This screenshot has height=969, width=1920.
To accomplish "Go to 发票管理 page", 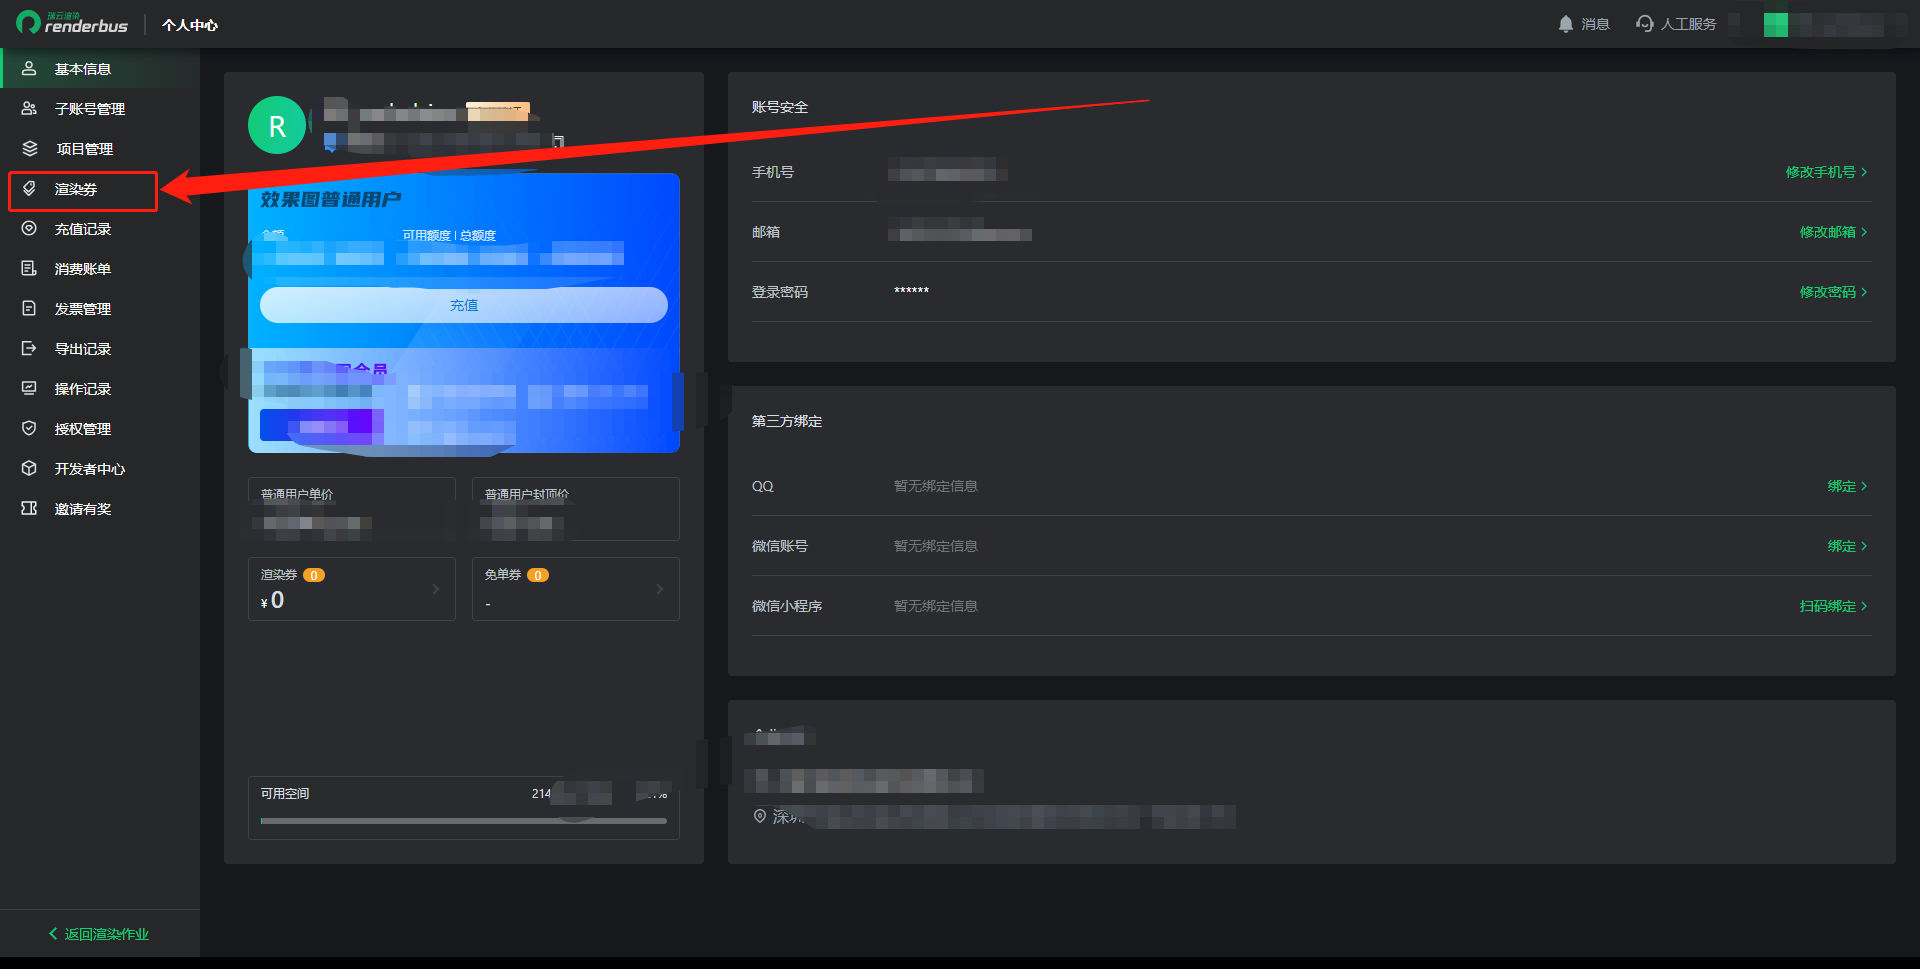I will (100, 308).
